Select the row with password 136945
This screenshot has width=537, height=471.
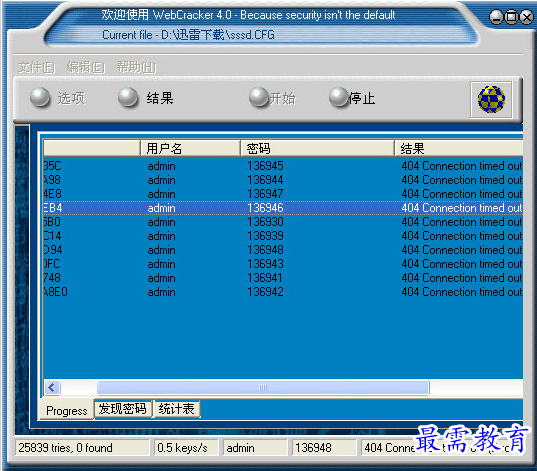pos(283,166)
